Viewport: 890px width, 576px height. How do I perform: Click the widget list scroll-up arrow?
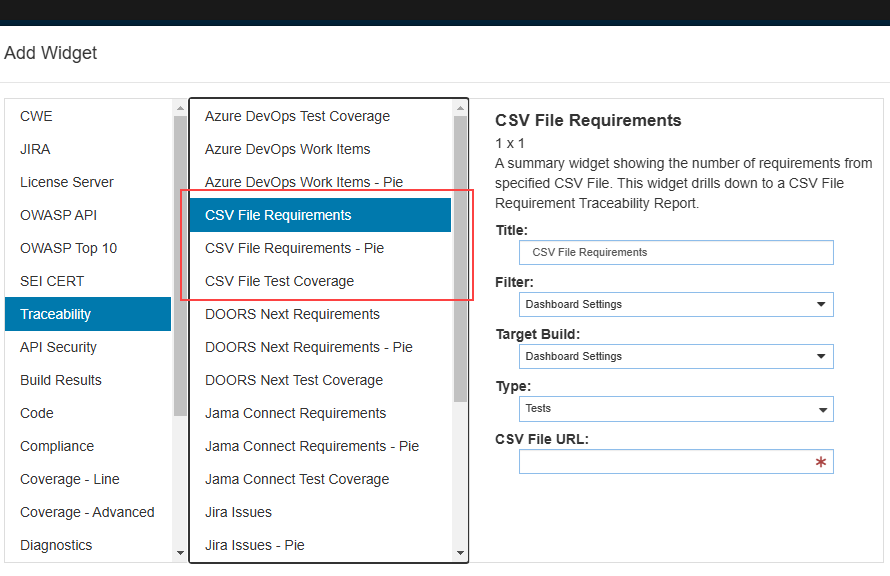pyautogui.click(x=460, y=108)
